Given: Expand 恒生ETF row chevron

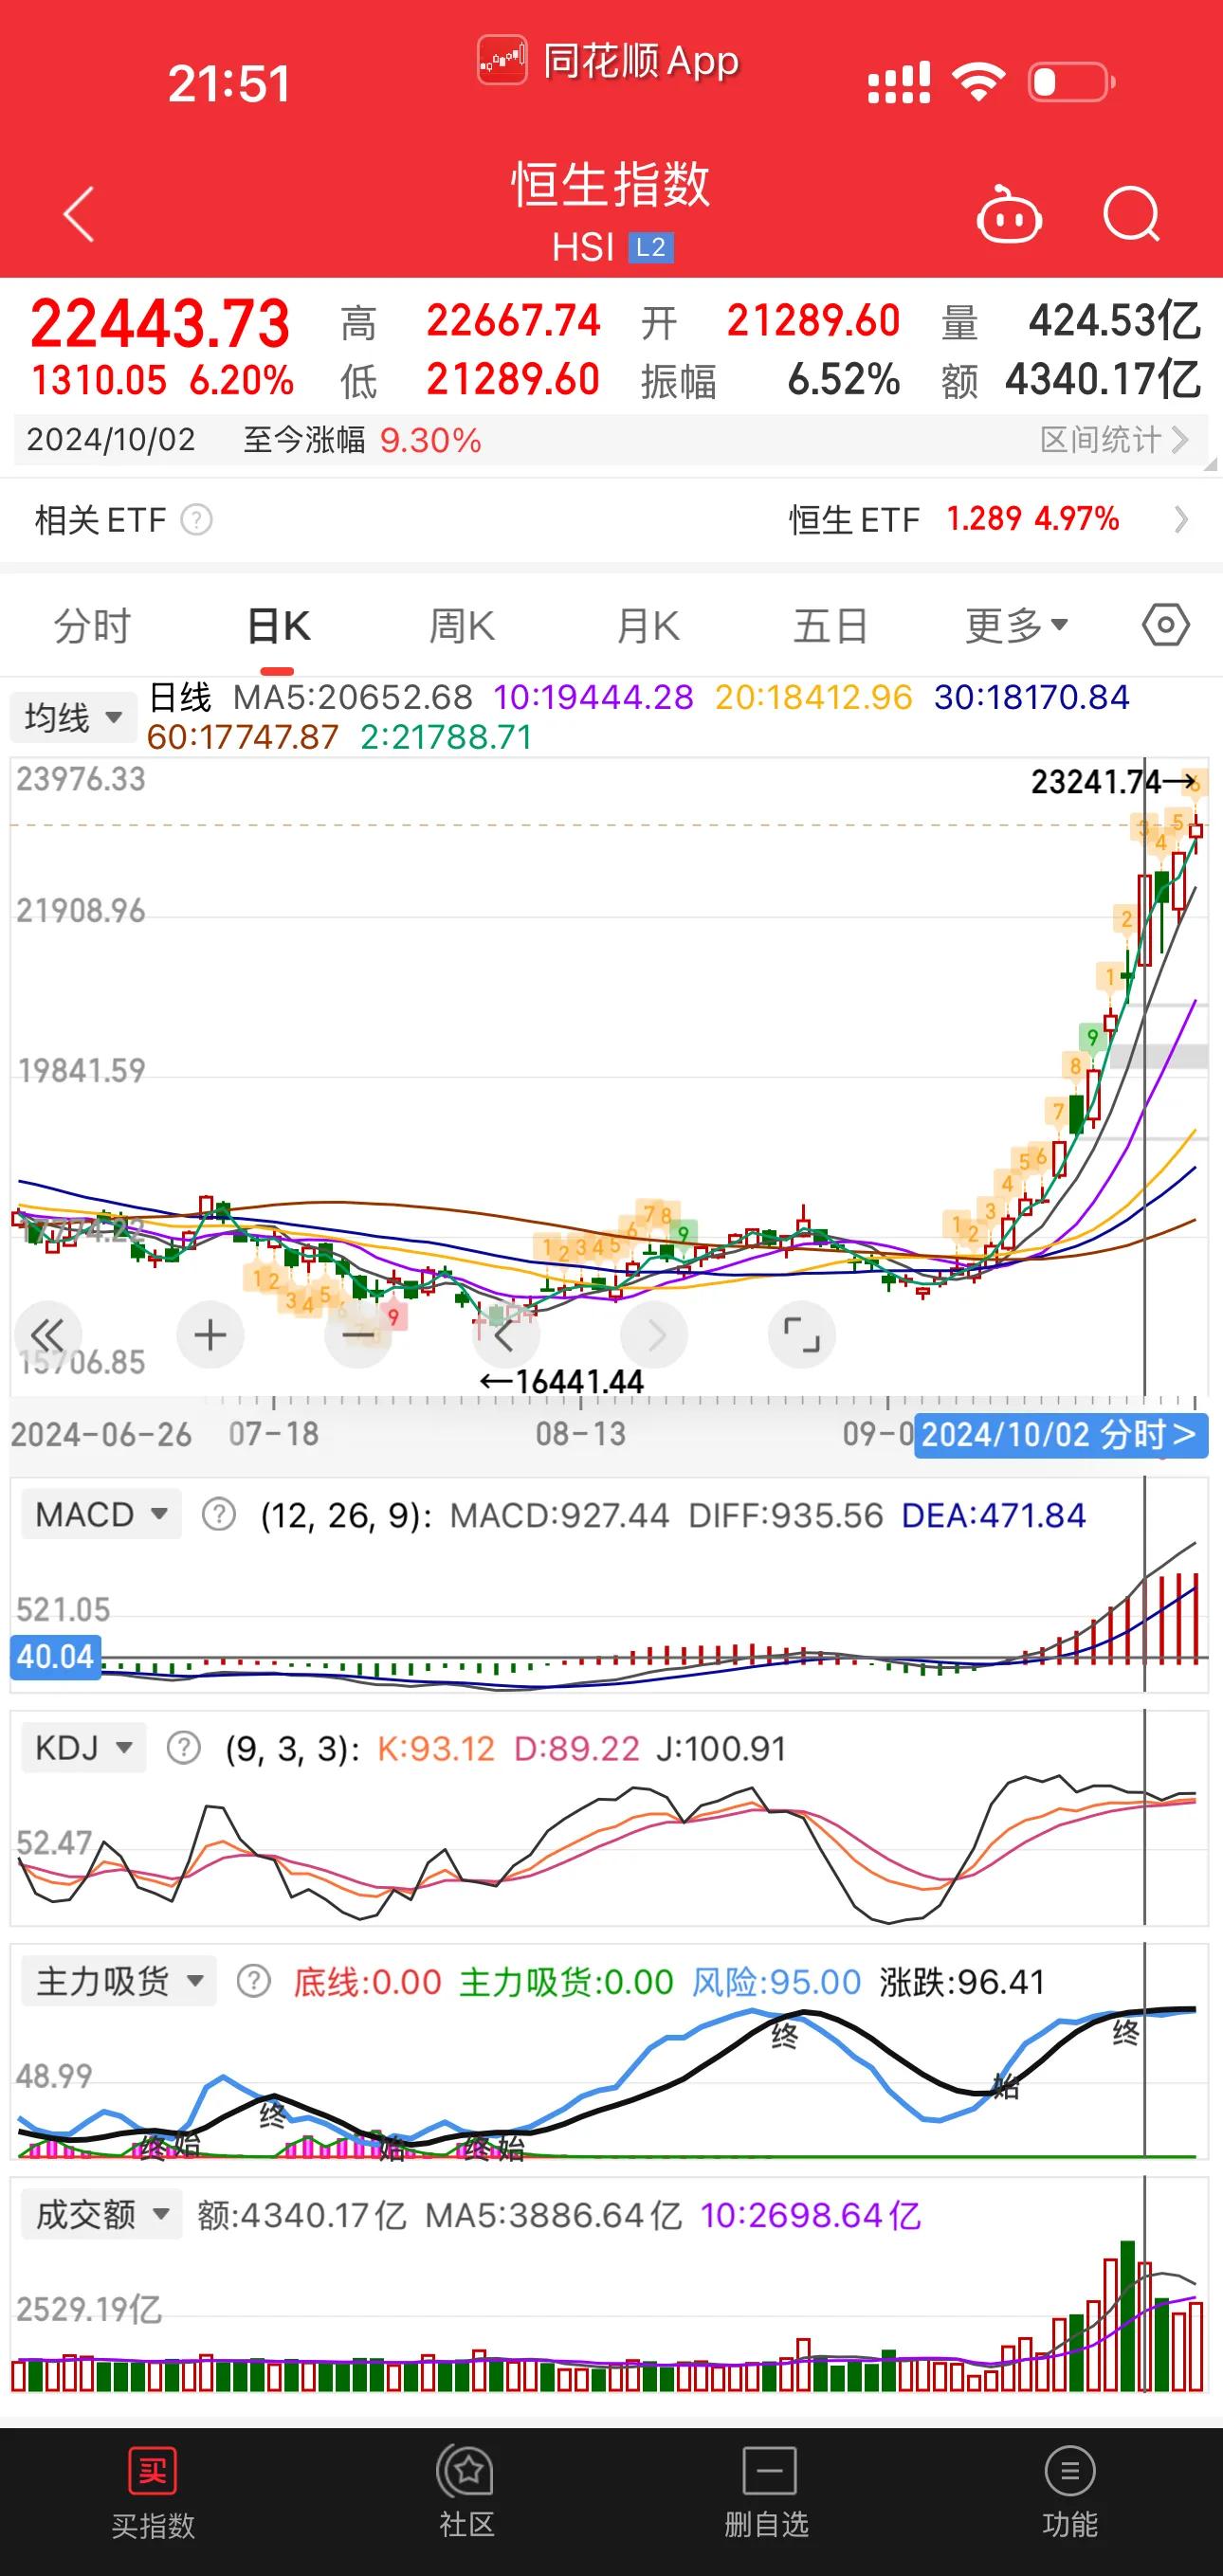Looking at the screenshot, I should [1181, 520].
